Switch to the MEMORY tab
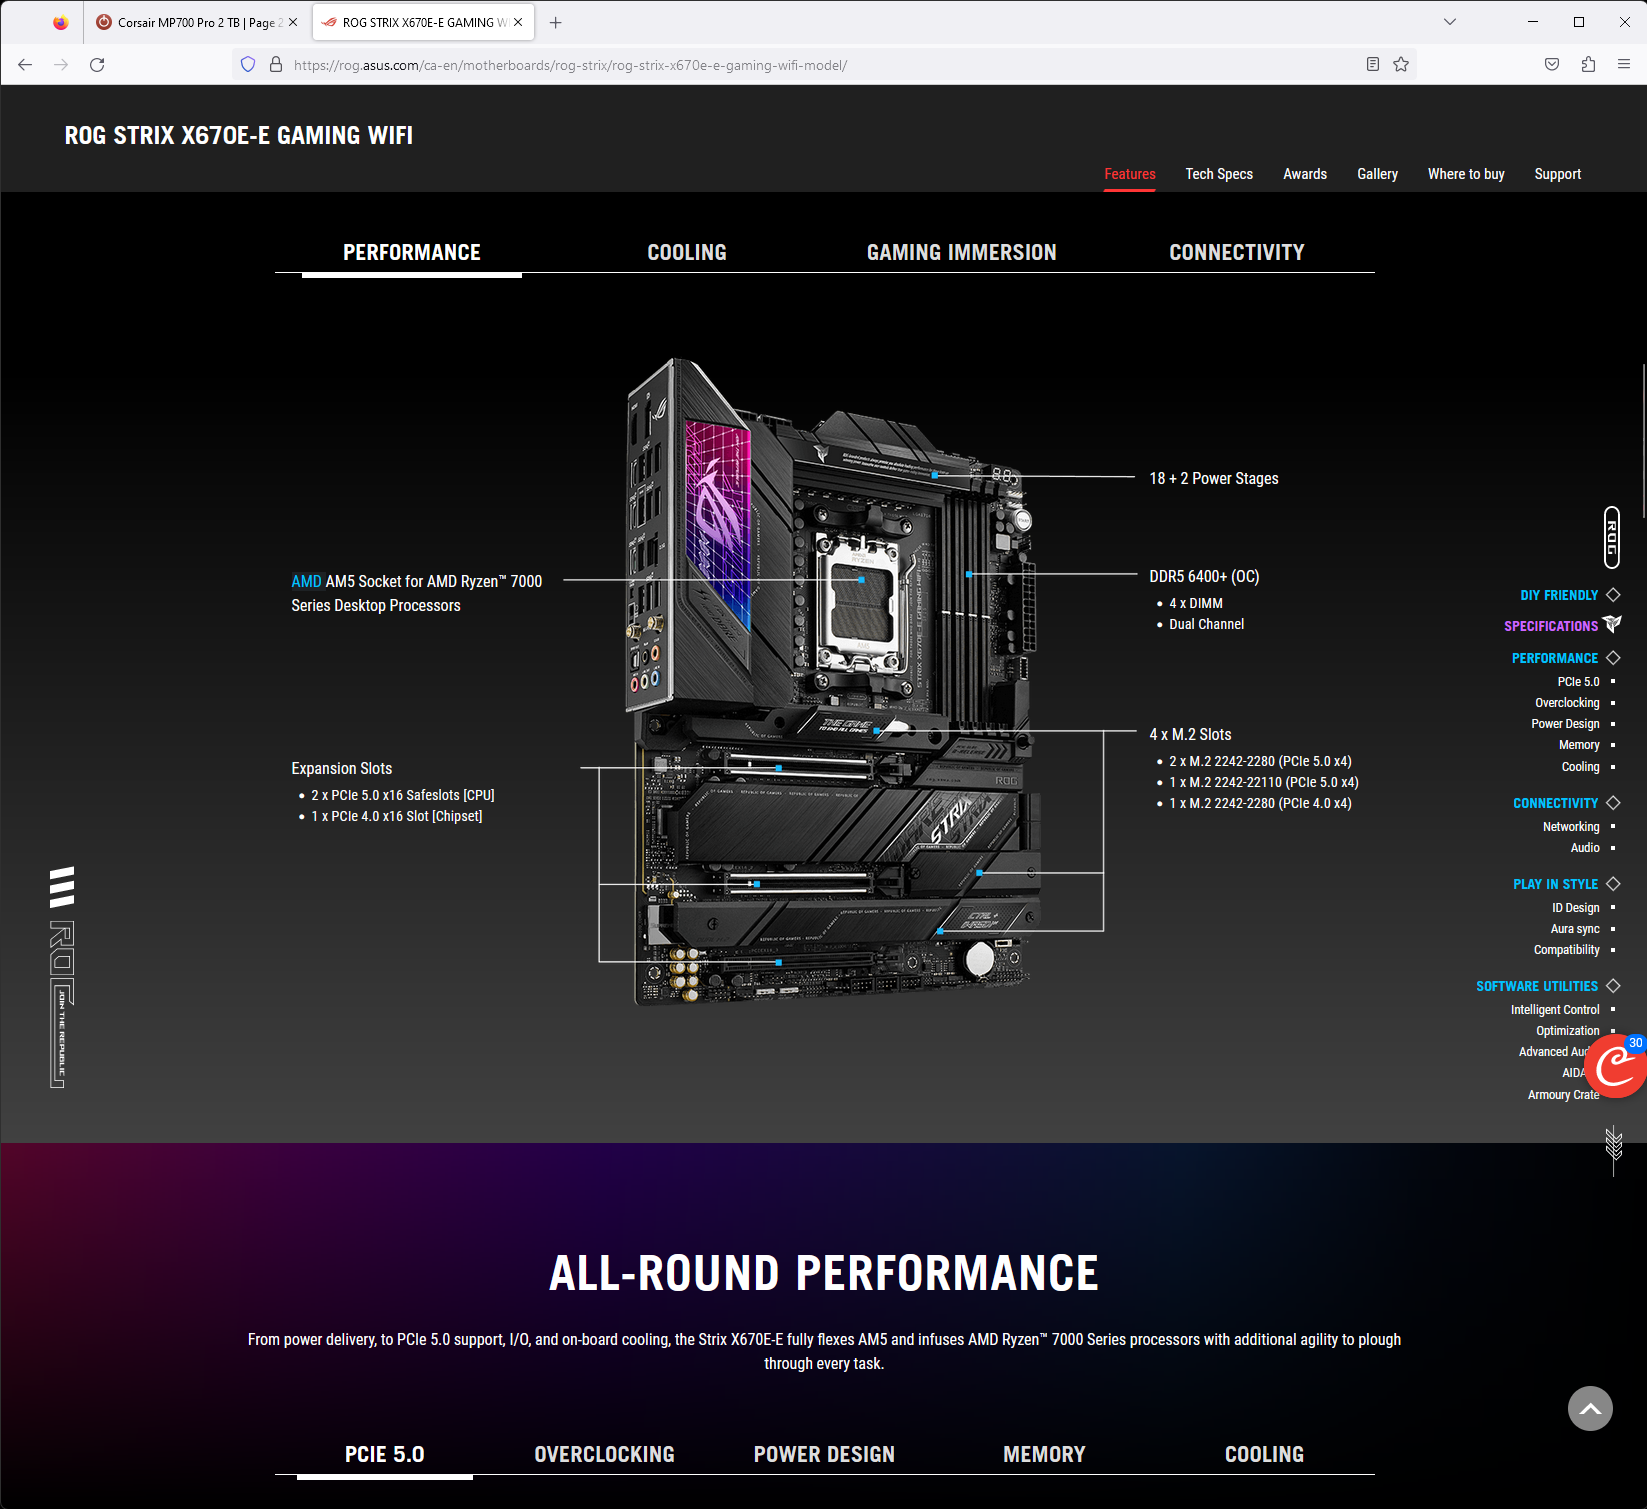 1045,1454
